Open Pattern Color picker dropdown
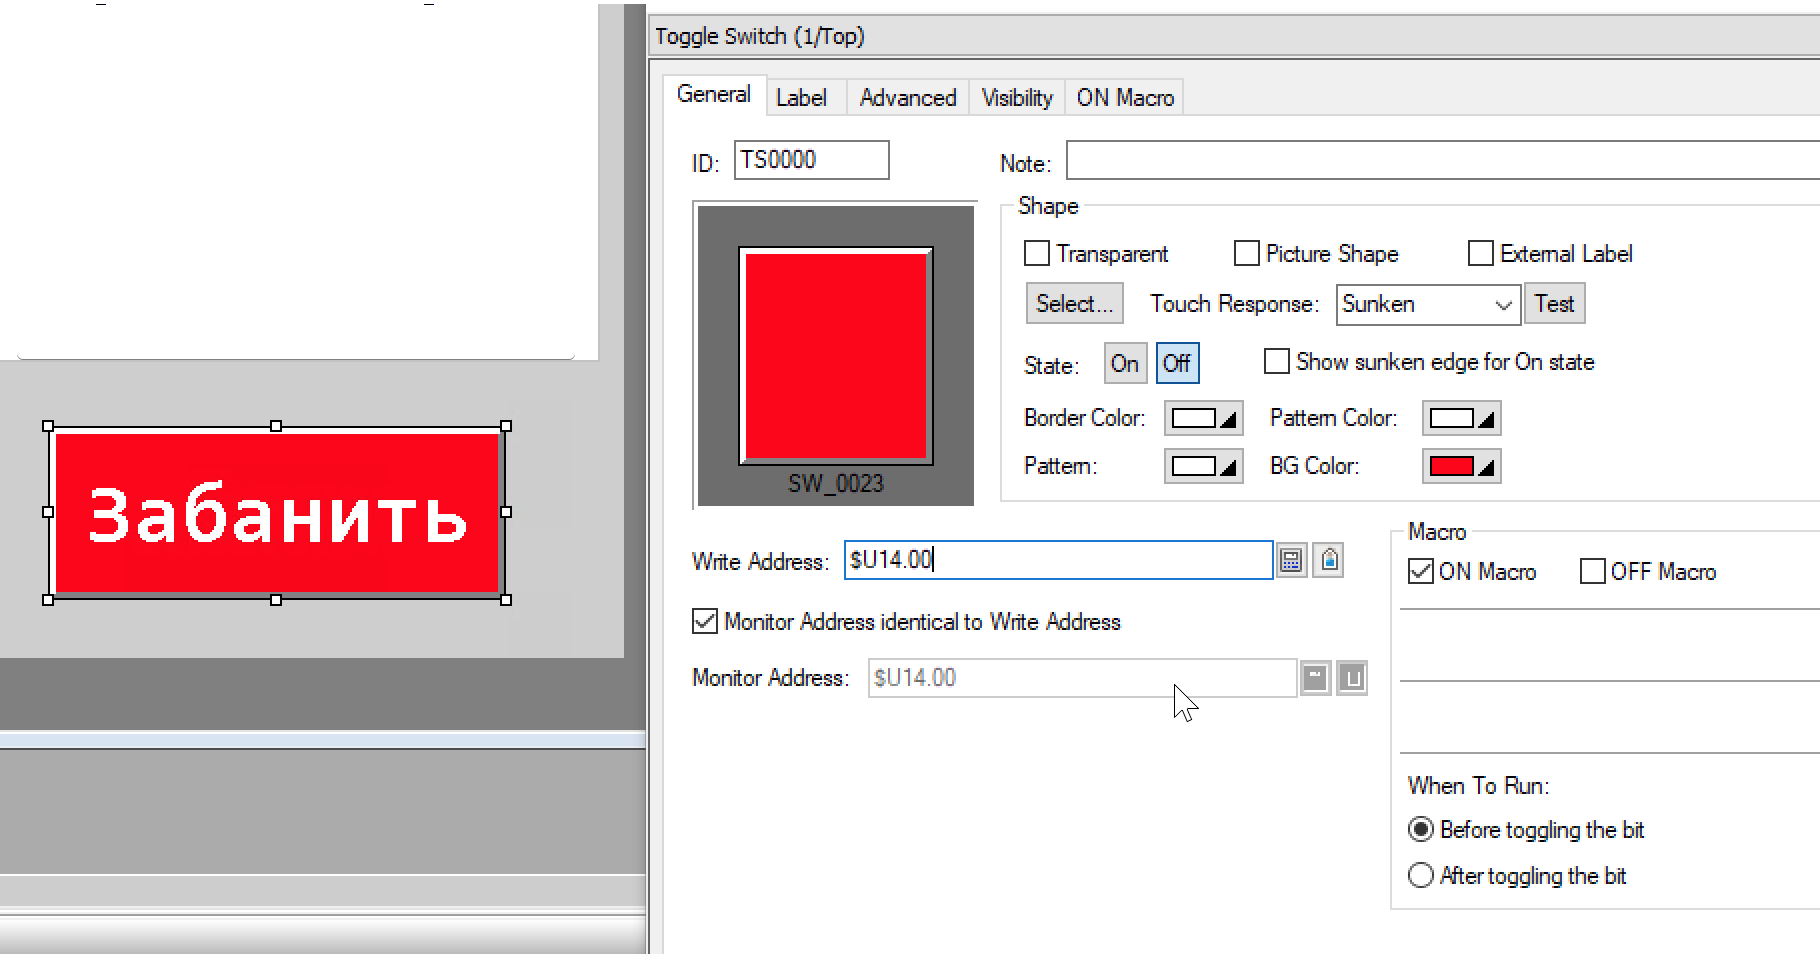Image resolution: width=1820 pixels, height=954 pixels. click(x=1461, y=418)
